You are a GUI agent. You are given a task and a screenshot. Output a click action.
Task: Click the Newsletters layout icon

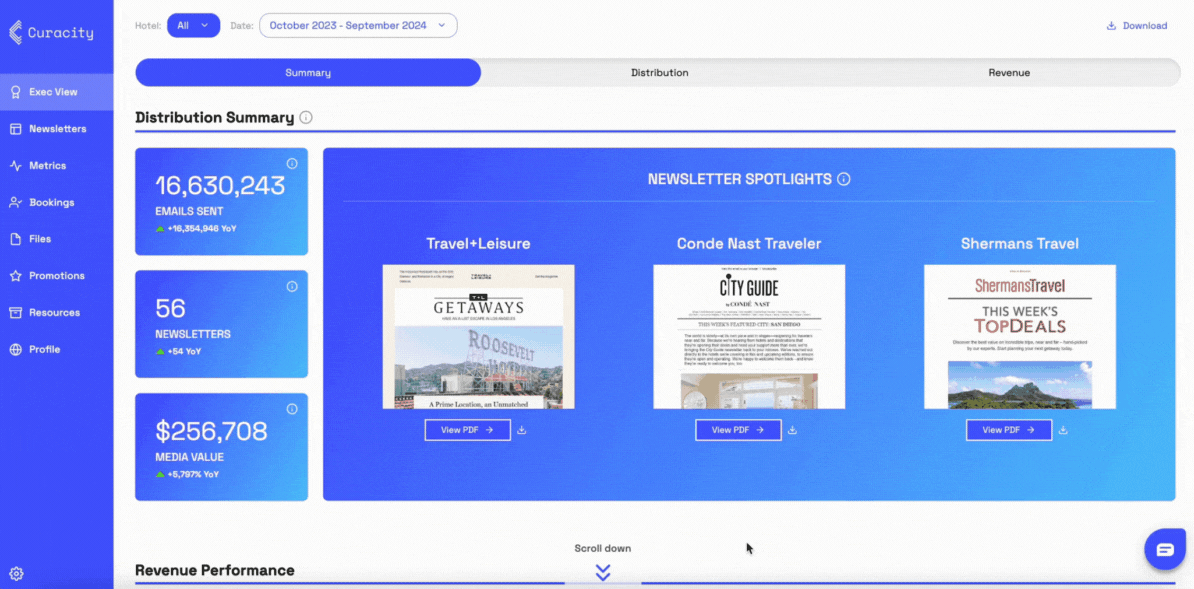[15, 129]
